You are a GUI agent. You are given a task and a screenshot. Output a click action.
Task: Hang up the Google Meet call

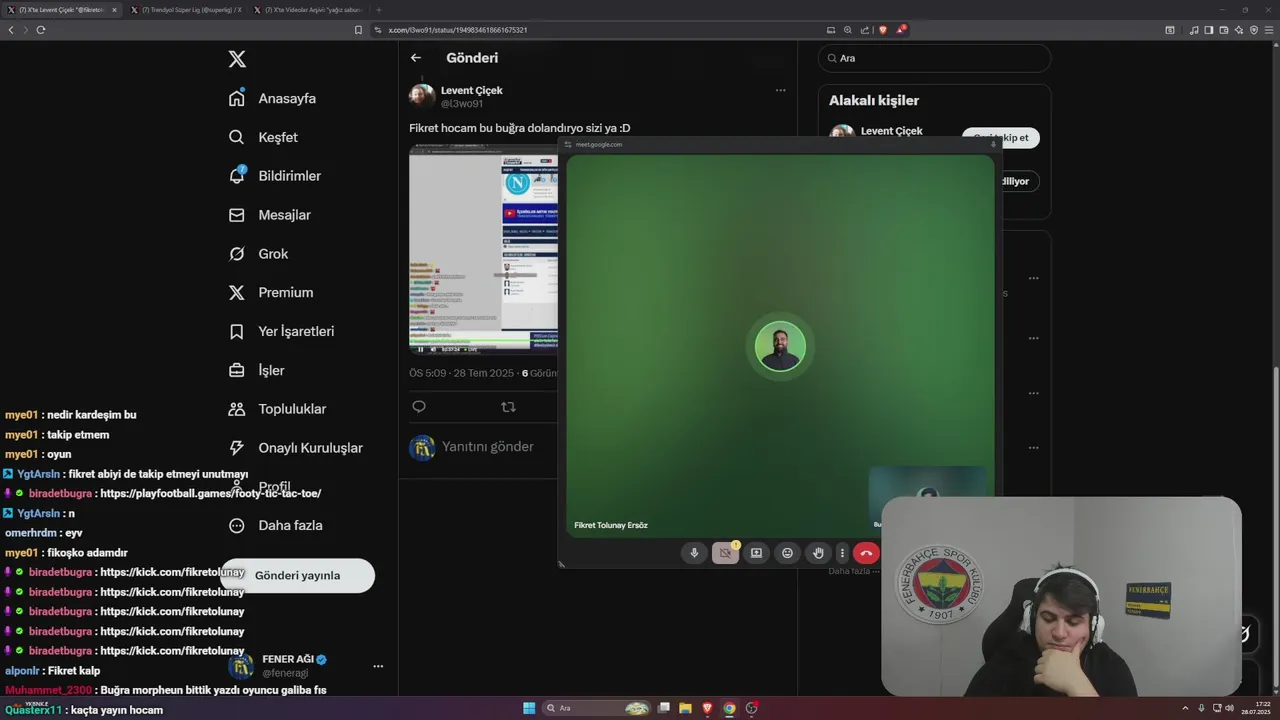pos(866,553)
